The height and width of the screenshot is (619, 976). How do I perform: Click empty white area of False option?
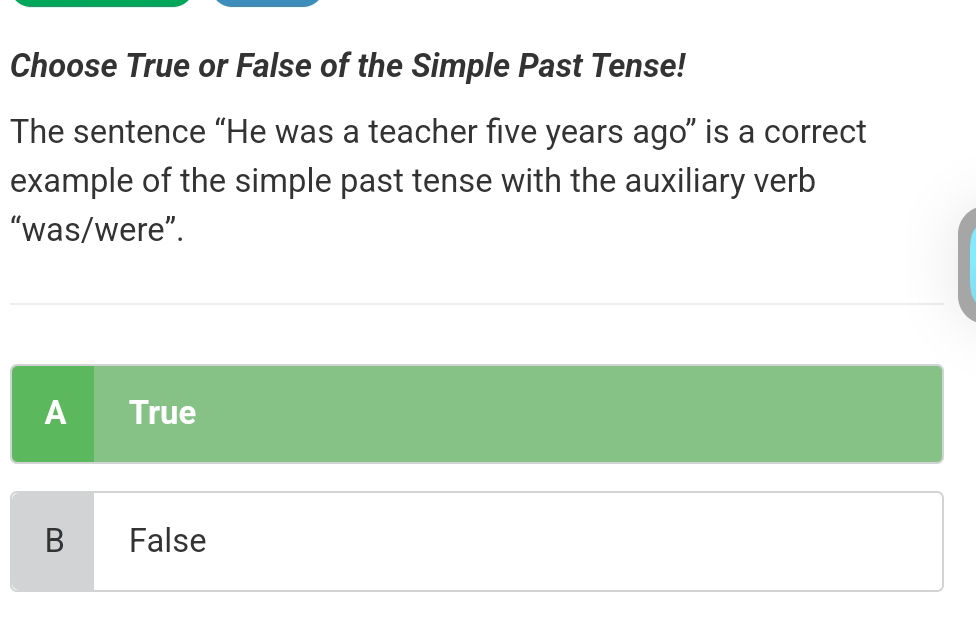560,541
